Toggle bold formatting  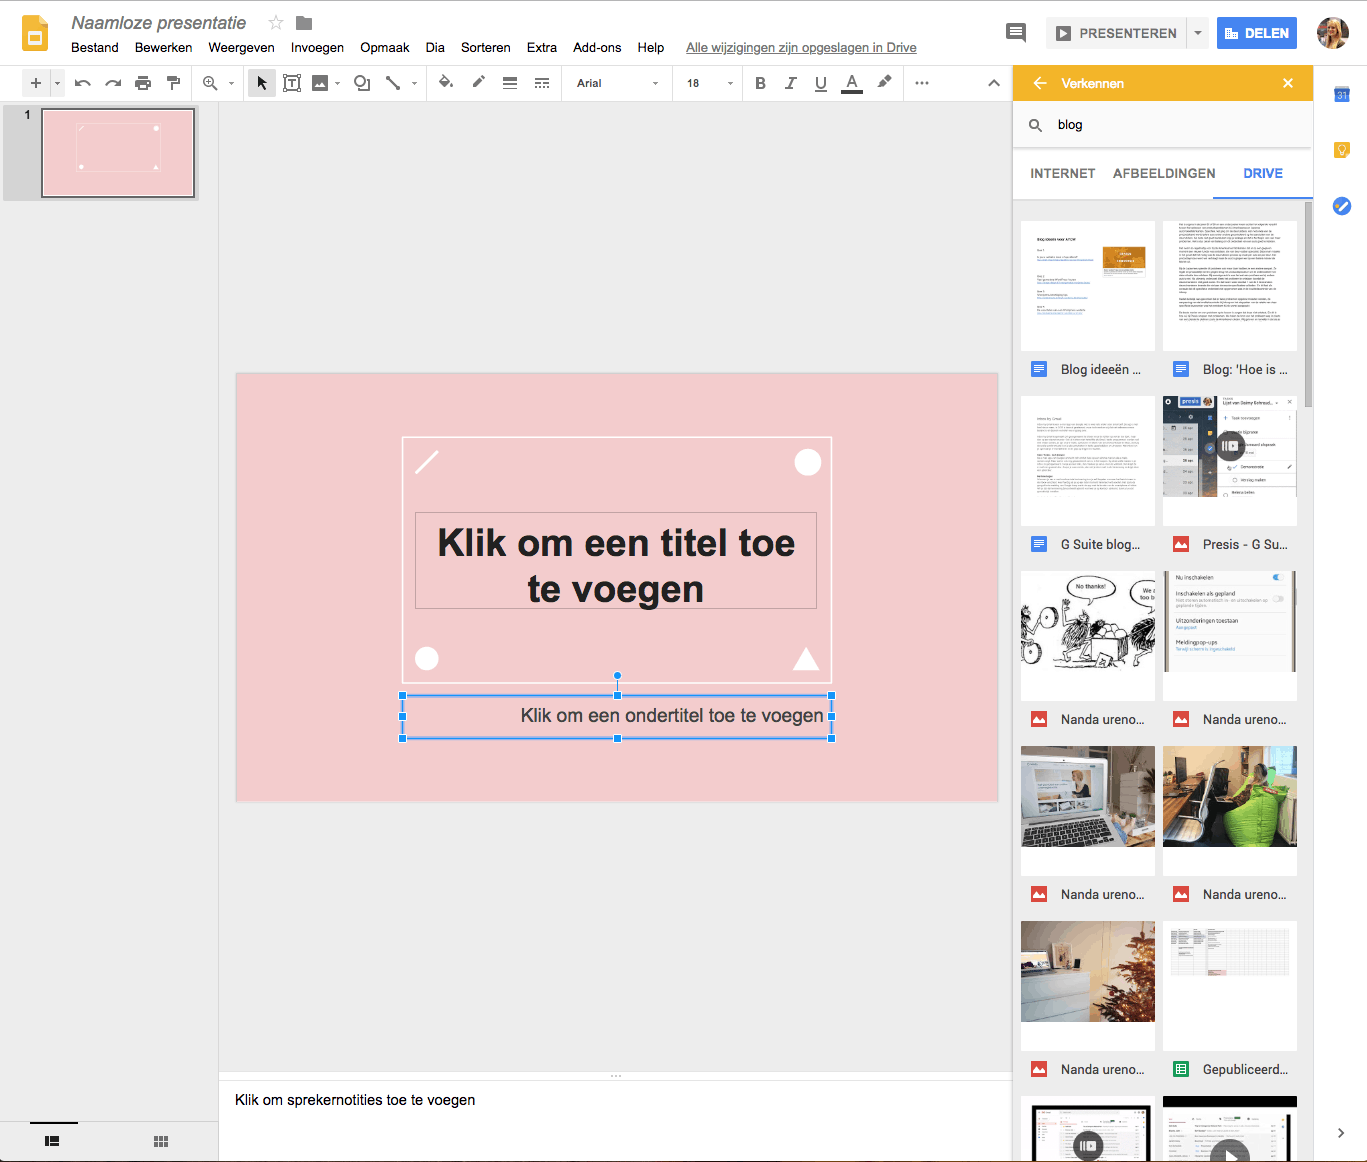pos(760,83)
